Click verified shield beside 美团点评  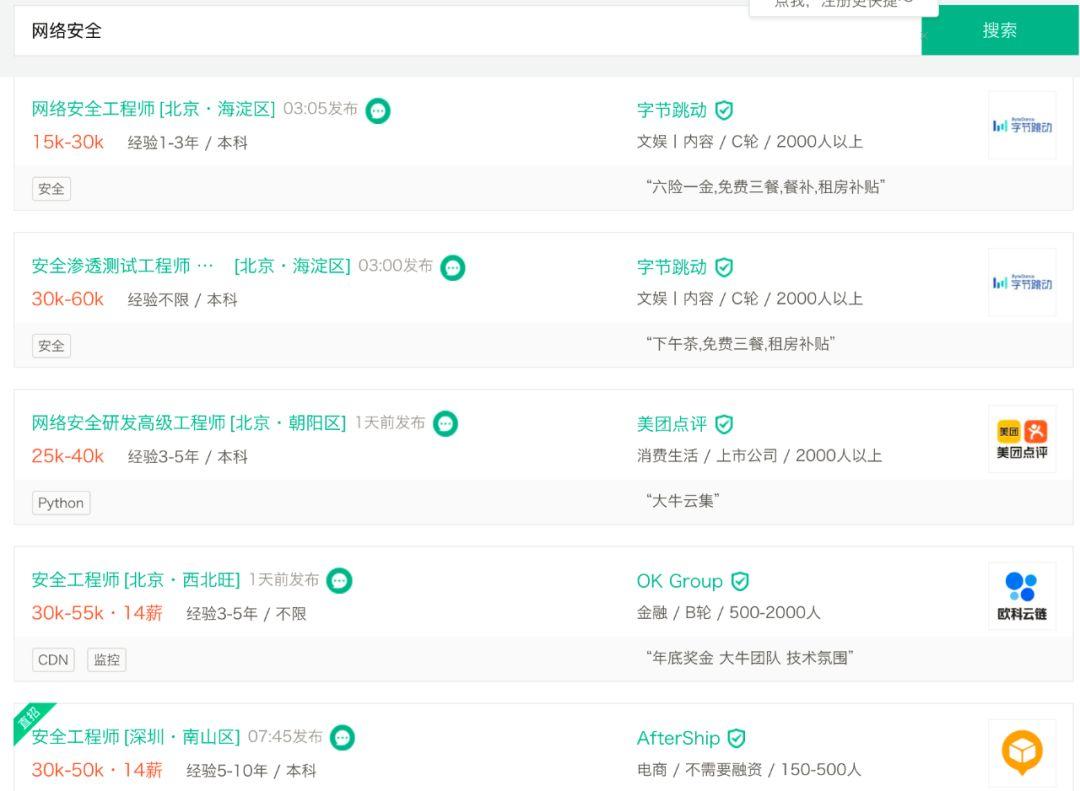pyautogui.click(x=724, y=424)
